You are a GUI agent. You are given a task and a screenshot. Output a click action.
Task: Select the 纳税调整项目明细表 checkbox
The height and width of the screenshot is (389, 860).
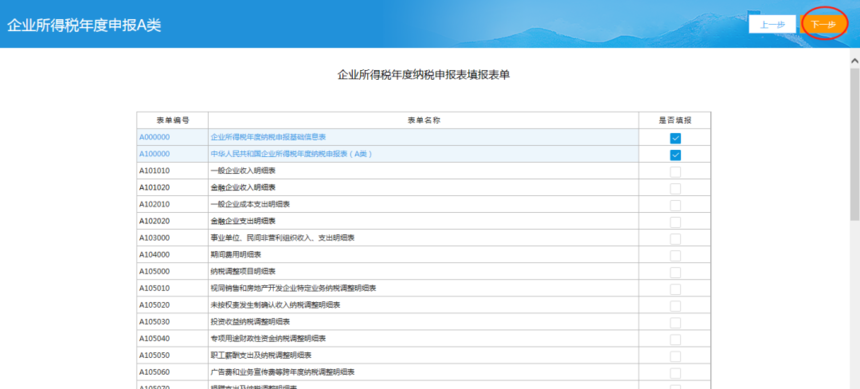(x=675, y=273)
